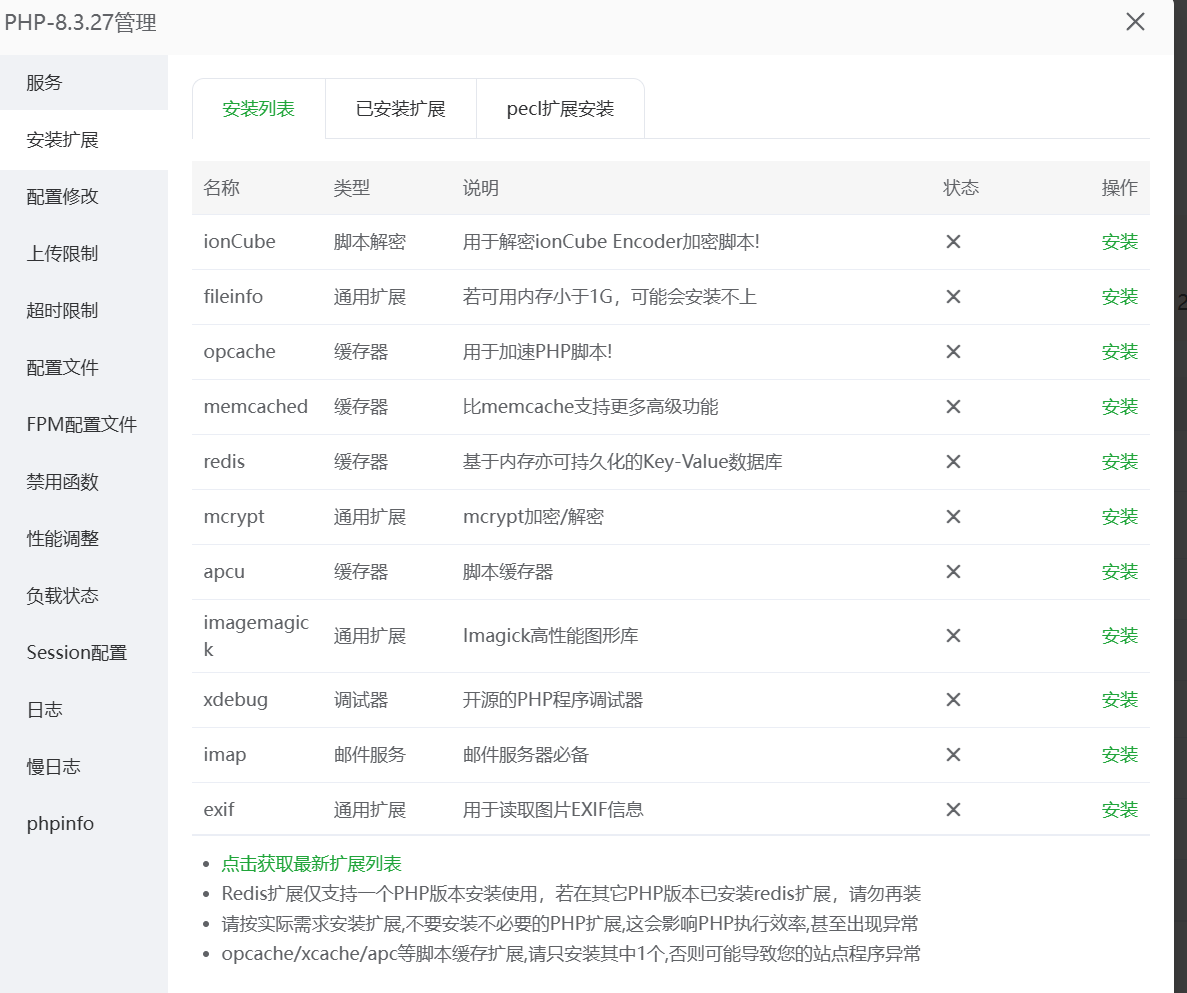Viewport: 1187px width, 993px height.
Task: Install the opcache extension
Action: (1119, 351)
